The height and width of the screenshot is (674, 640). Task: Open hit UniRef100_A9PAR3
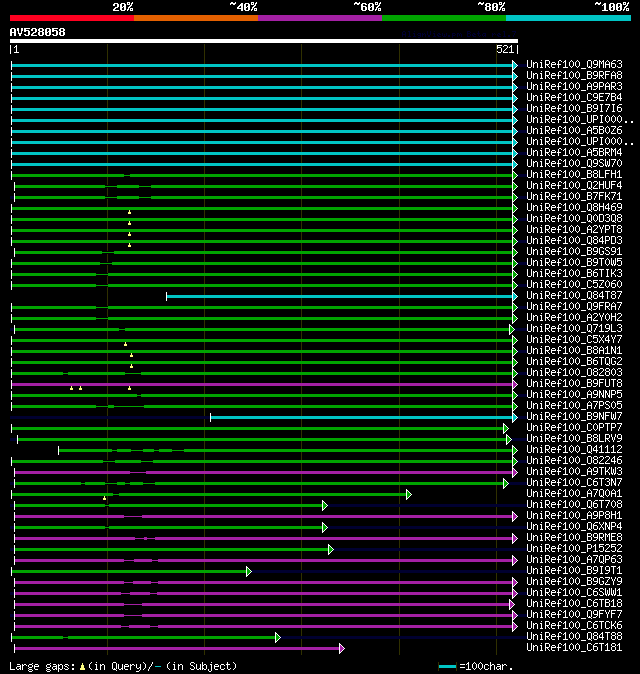574,86
